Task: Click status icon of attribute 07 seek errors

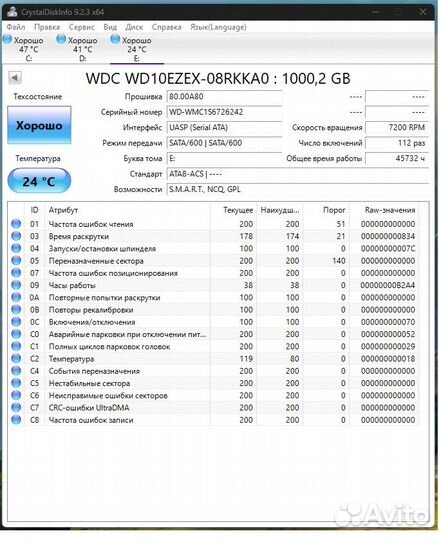Action: point(16,273)
